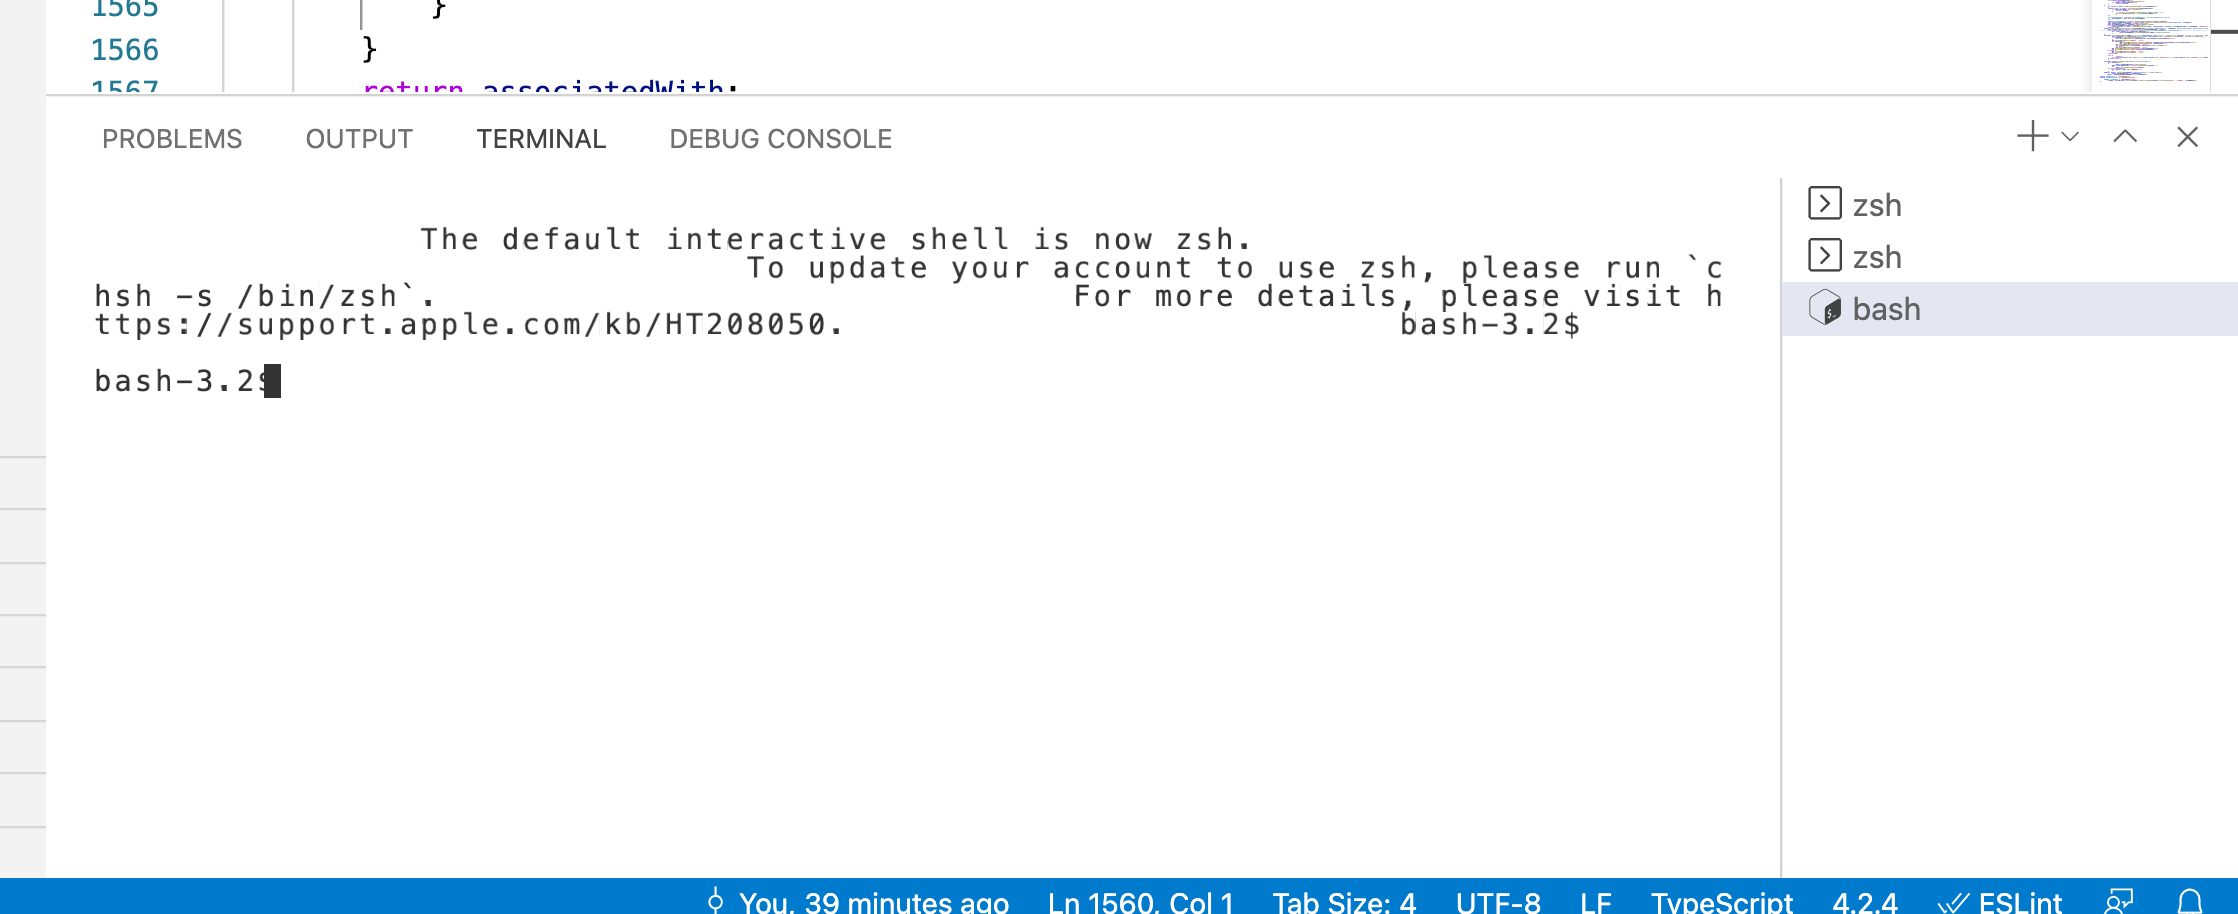Select the zsh terminal directly above bash
The image size is (2238, 914).
point(2010,257)
